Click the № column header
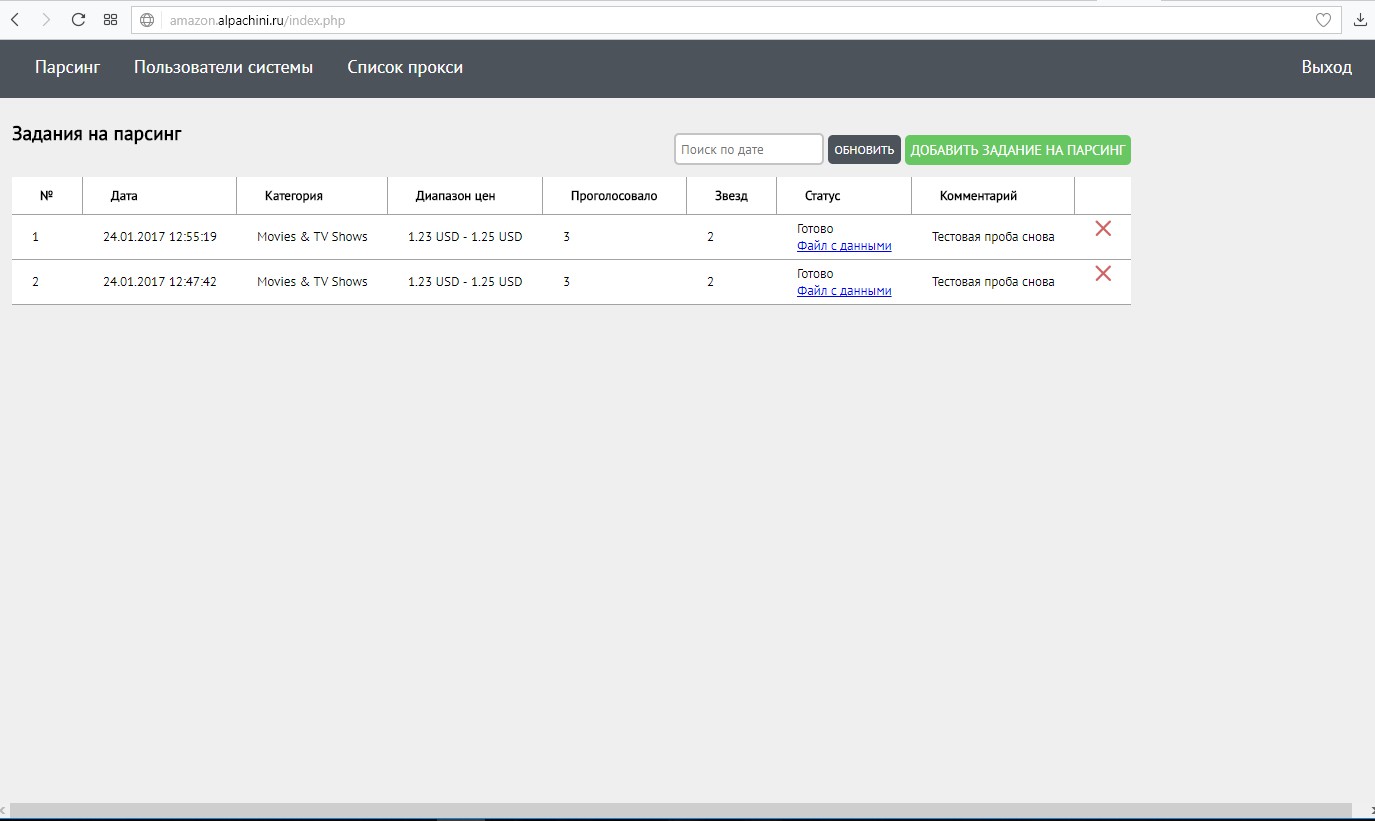Screen dimensions: 1375x821 click(46, 196)
